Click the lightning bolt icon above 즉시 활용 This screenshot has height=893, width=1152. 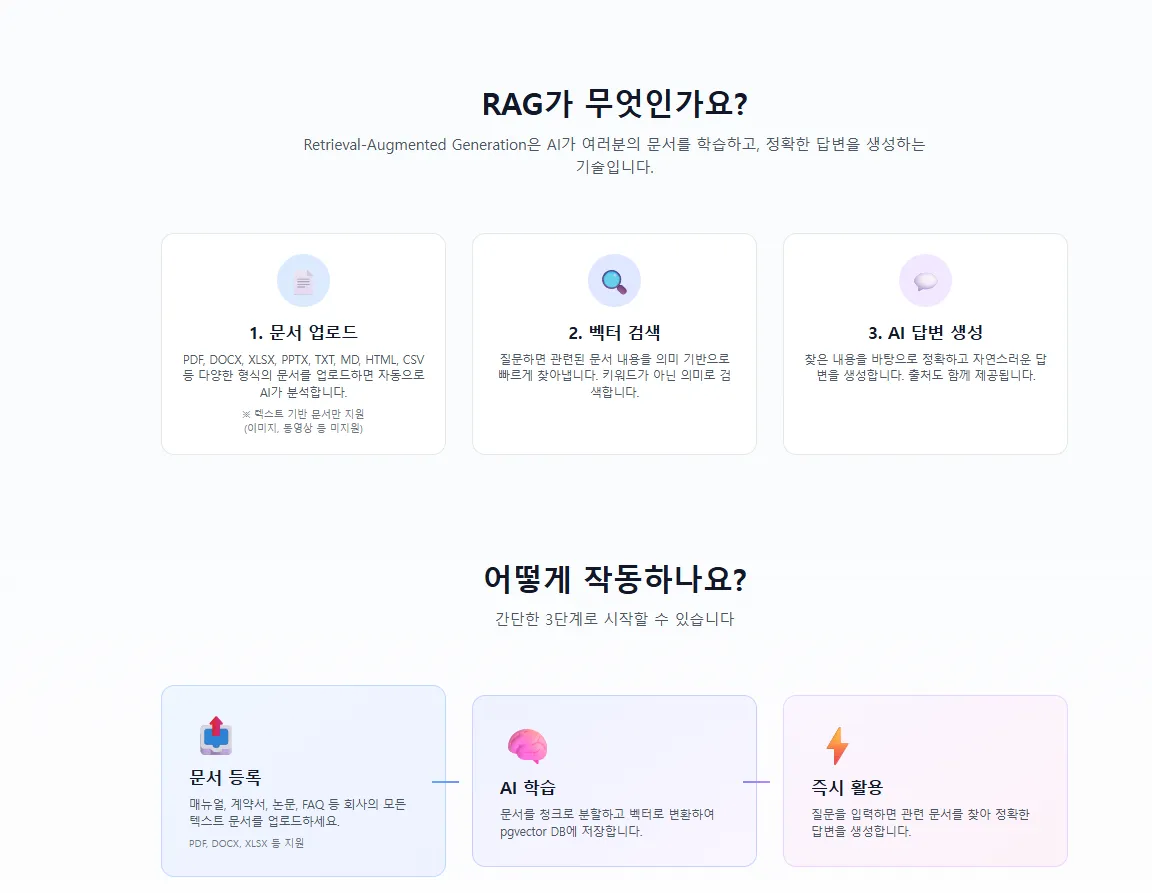[837, 745]
